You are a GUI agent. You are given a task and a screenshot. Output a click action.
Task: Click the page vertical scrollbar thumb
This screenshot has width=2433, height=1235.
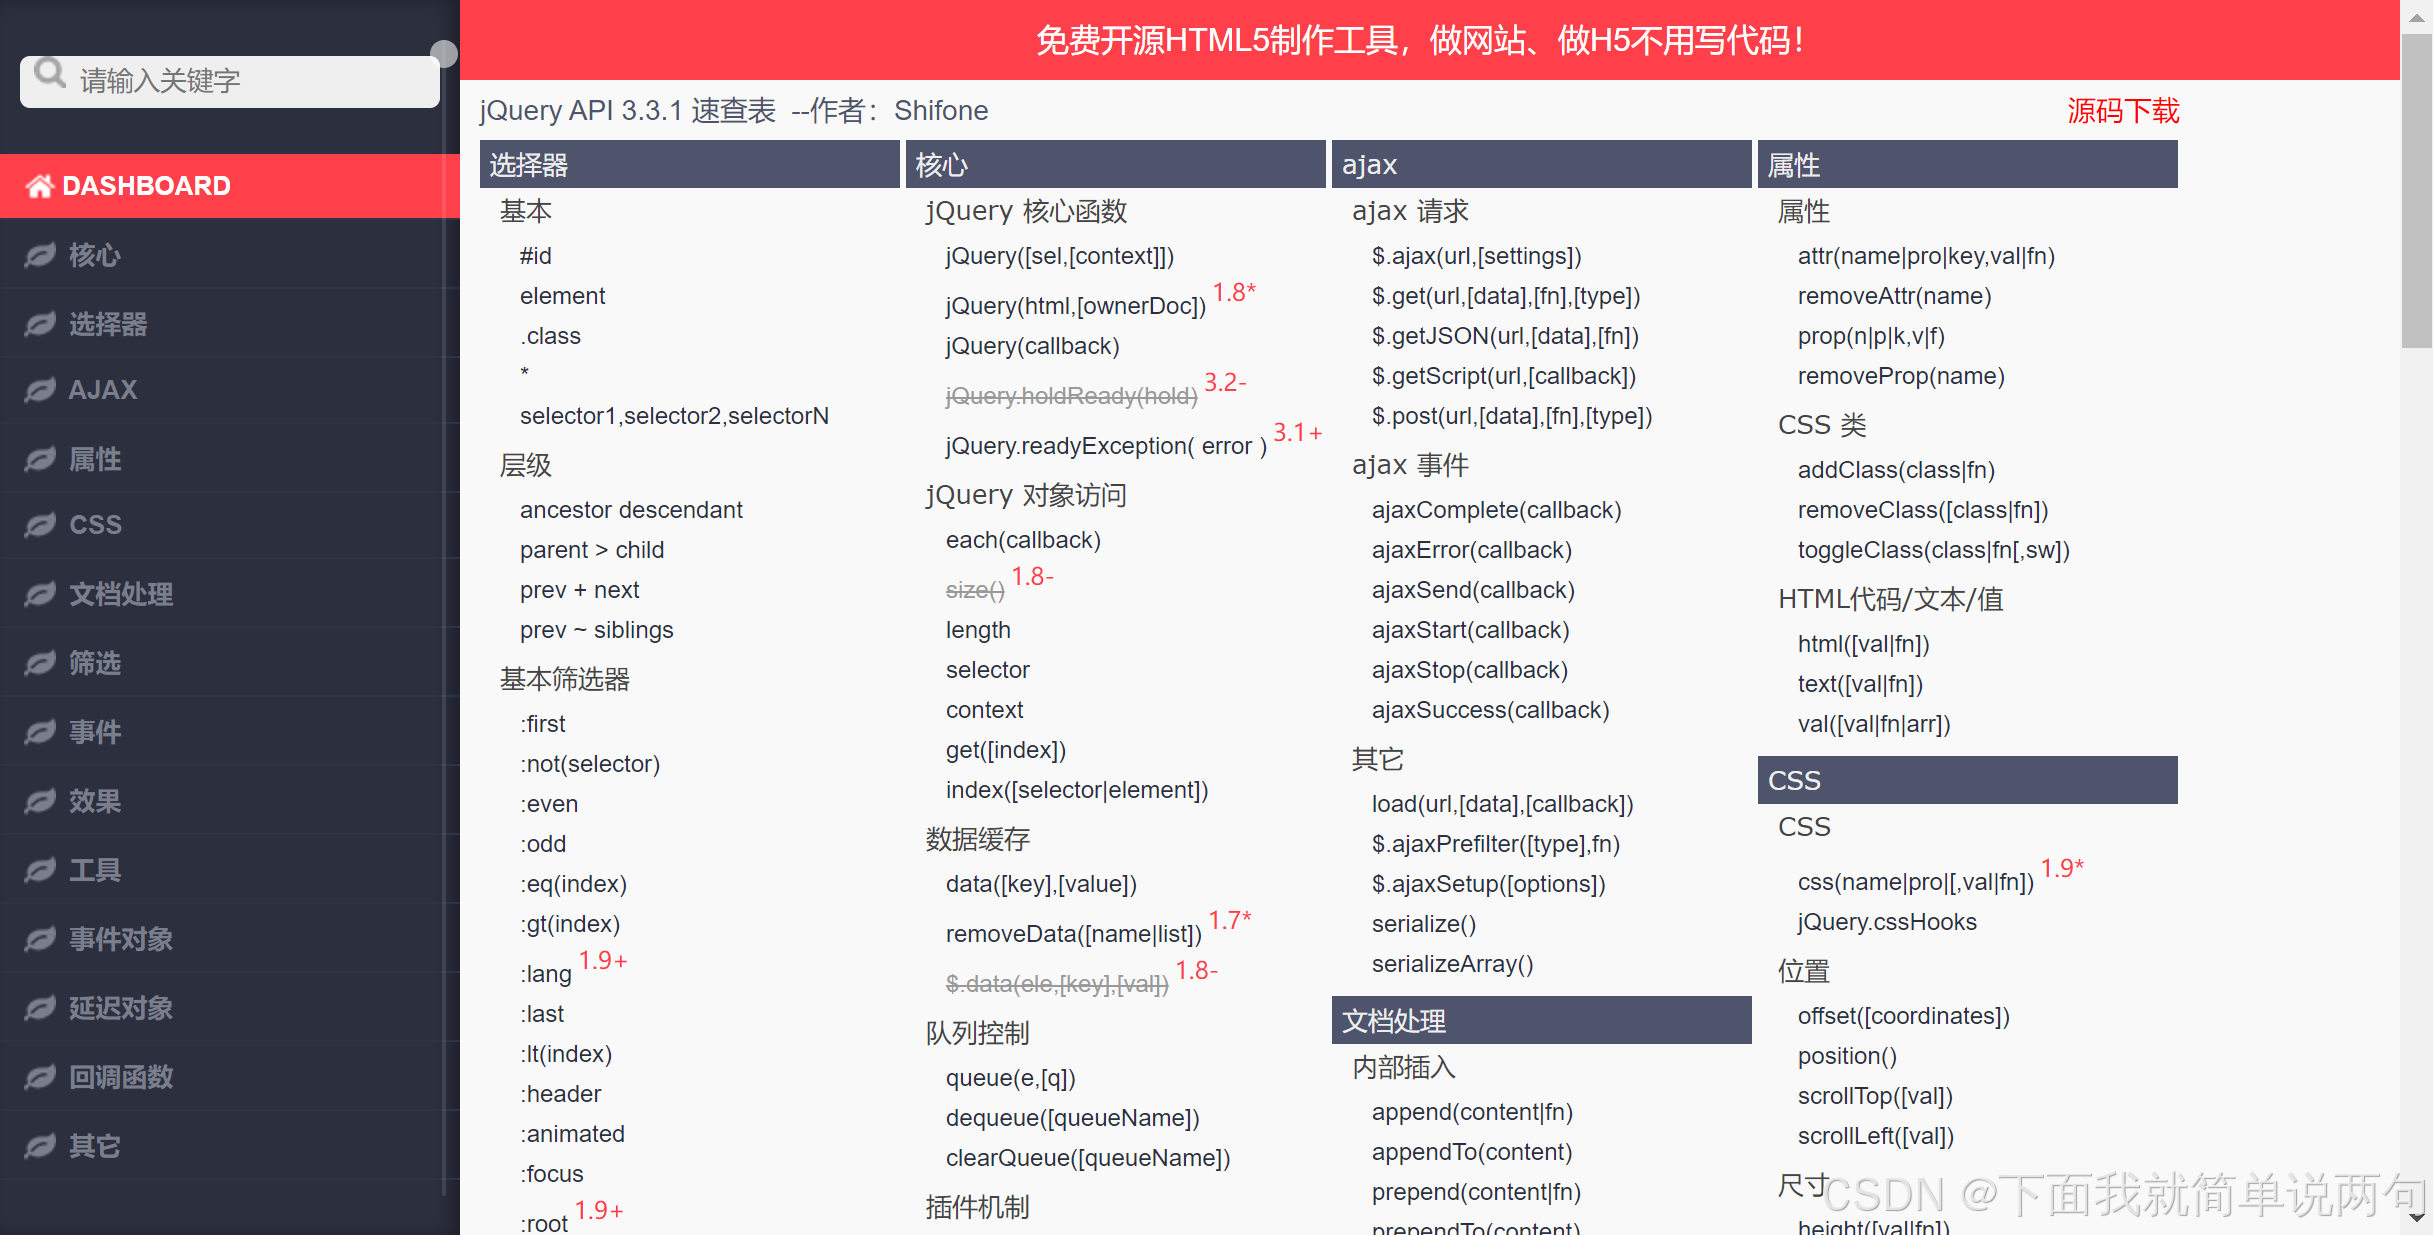2416,190
